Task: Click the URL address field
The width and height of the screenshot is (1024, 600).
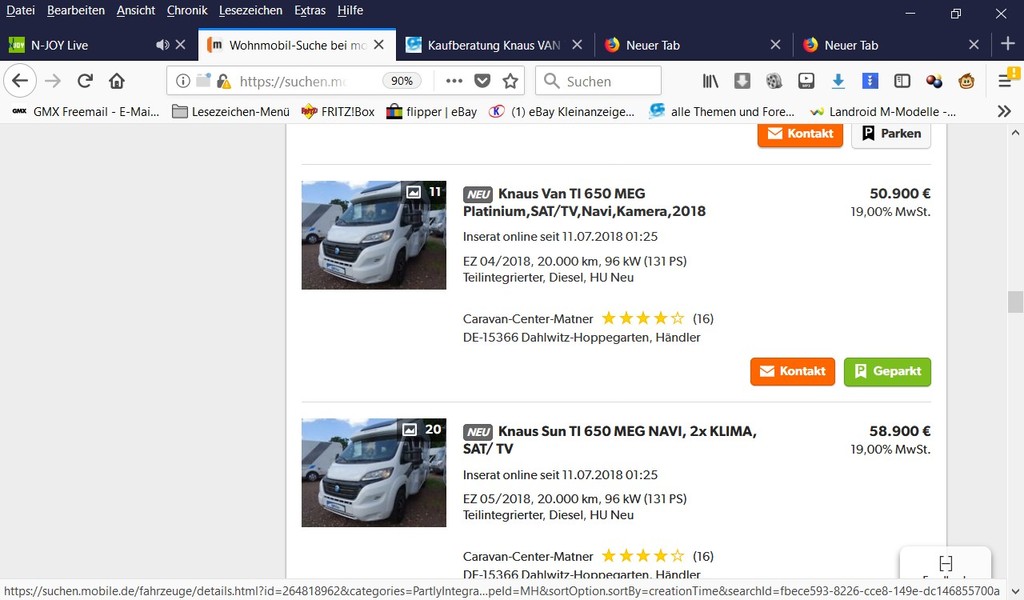Action: click(293, 81)
